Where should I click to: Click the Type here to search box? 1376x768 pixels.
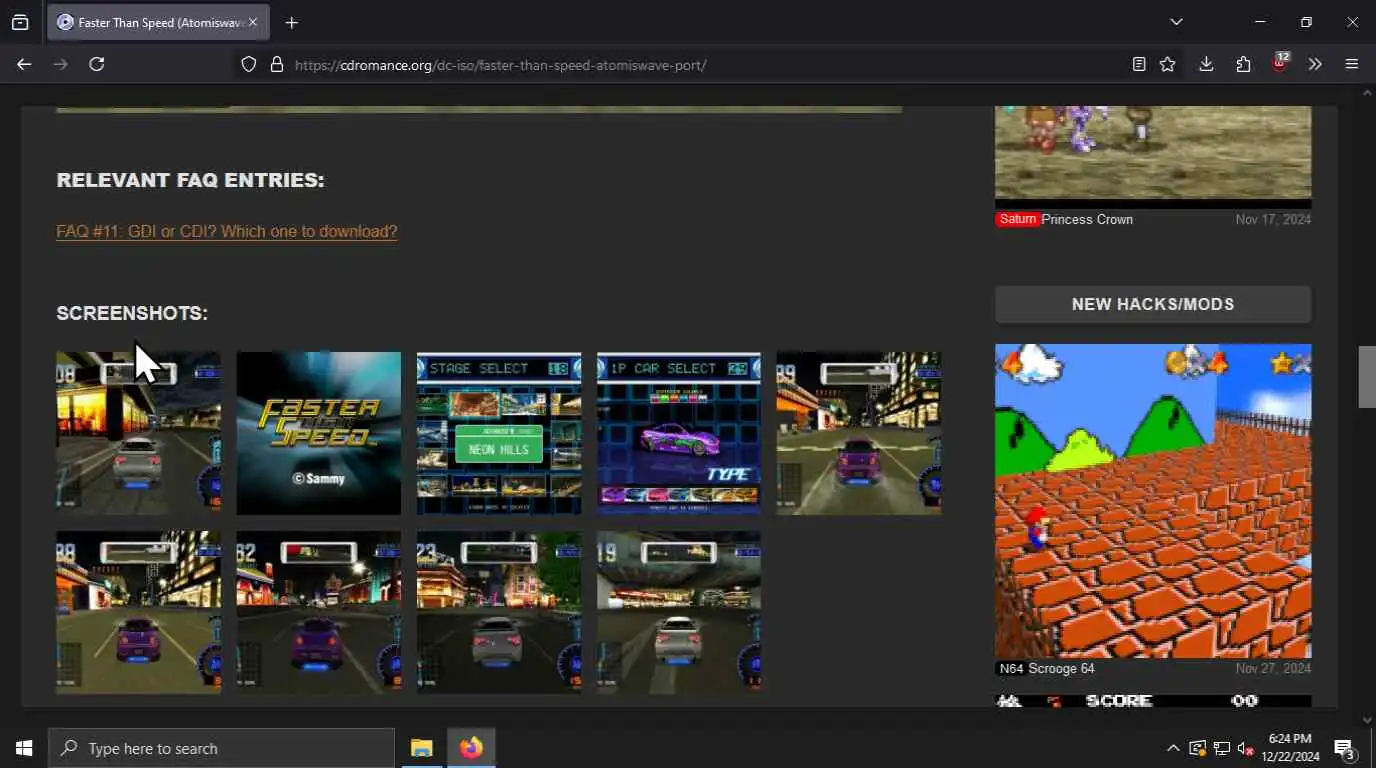tap(221, 748)
